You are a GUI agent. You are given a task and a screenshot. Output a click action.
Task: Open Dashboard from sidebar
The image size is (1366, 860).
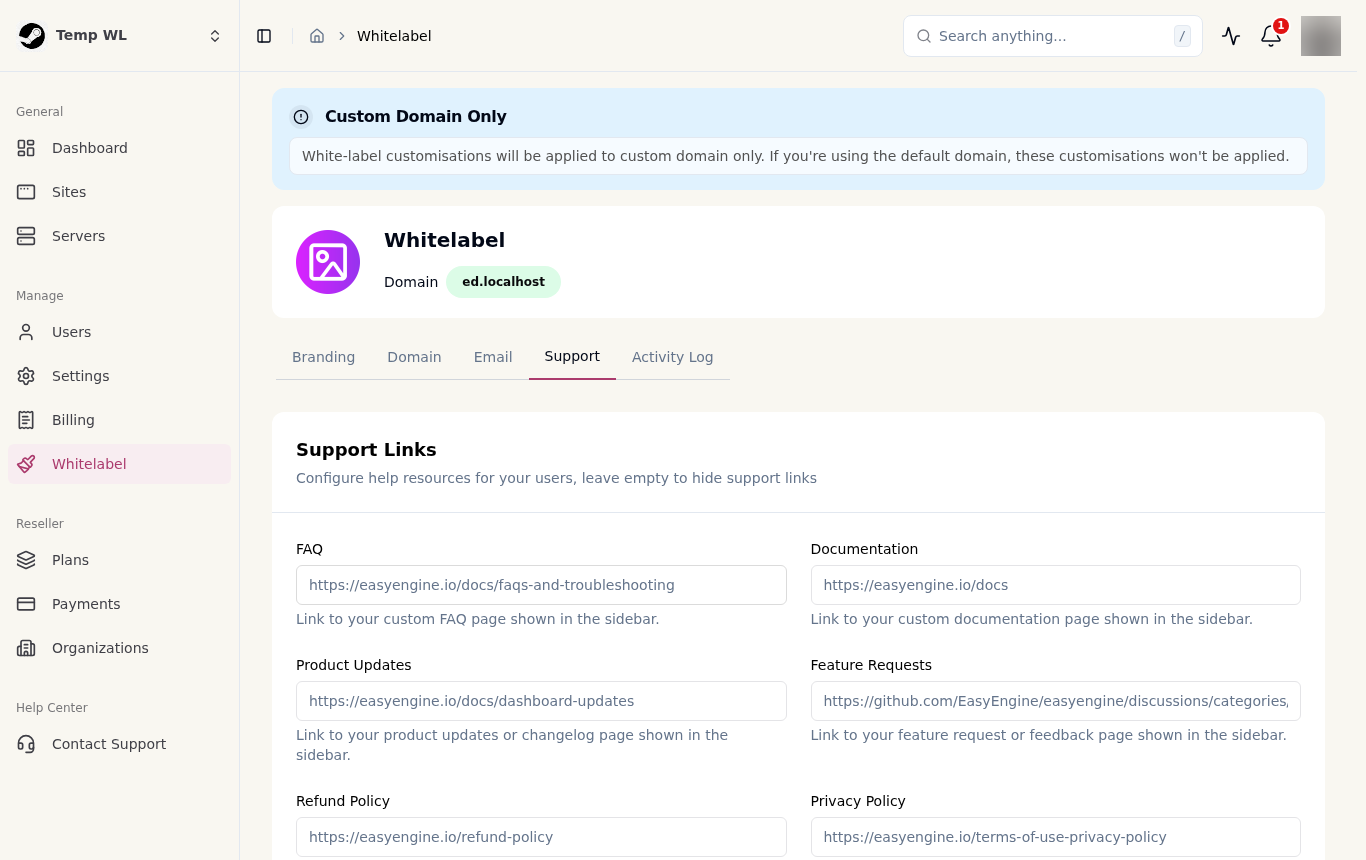point(120,148)
